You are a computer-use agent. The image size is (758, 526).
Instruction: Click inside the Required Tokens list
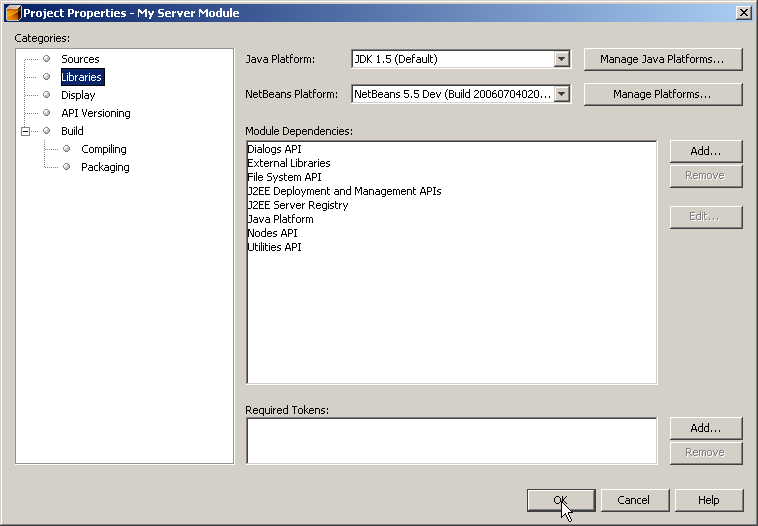[450, 441]
